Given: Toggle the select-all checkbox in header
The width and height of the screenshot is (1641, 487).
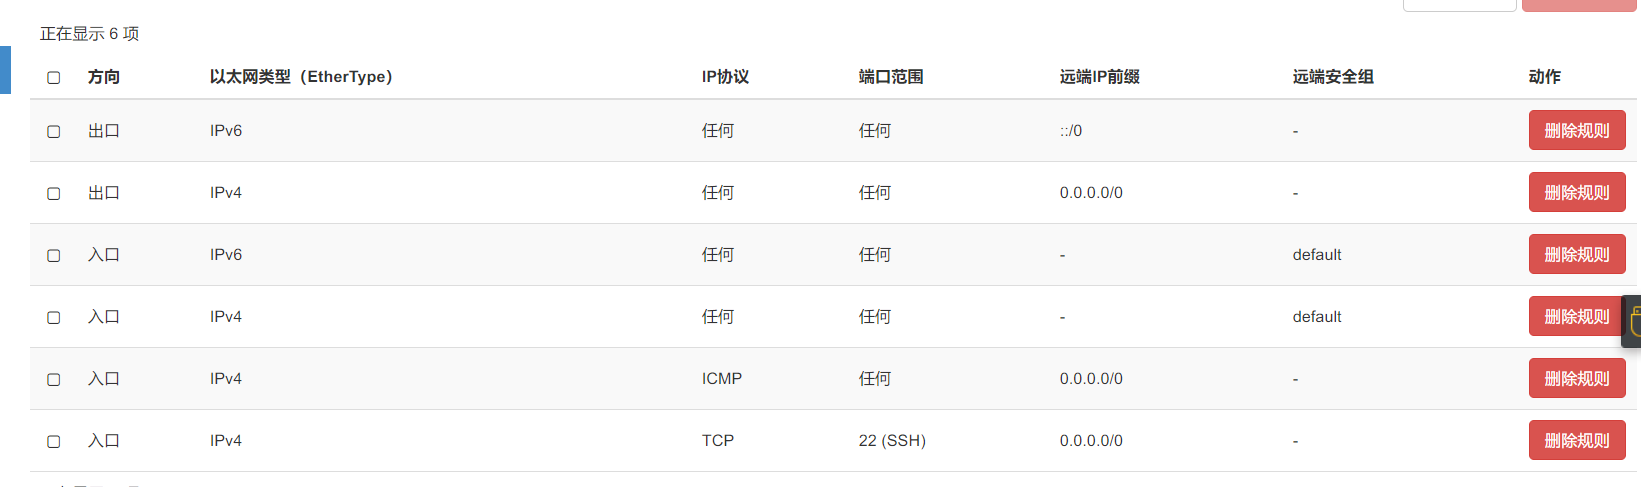Looking at the screenshot, I should click(x=54, y=78).
